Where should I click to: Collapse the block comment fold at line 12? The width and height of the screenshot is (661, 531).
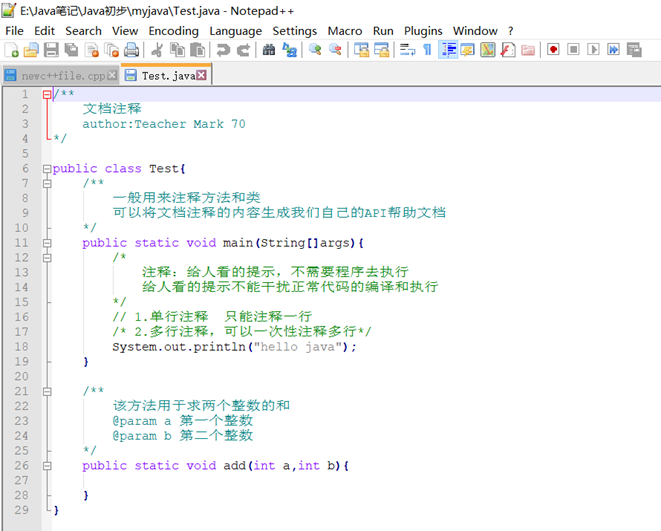pos(47,257)
